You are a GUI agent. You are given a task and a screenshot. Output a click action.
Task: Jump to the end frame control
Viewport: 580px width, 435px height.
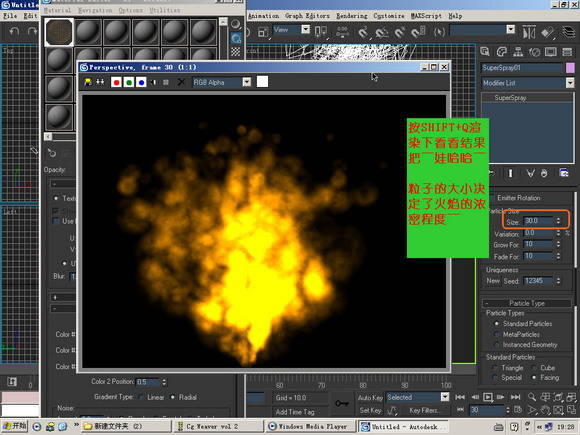(x=515, y=397)
